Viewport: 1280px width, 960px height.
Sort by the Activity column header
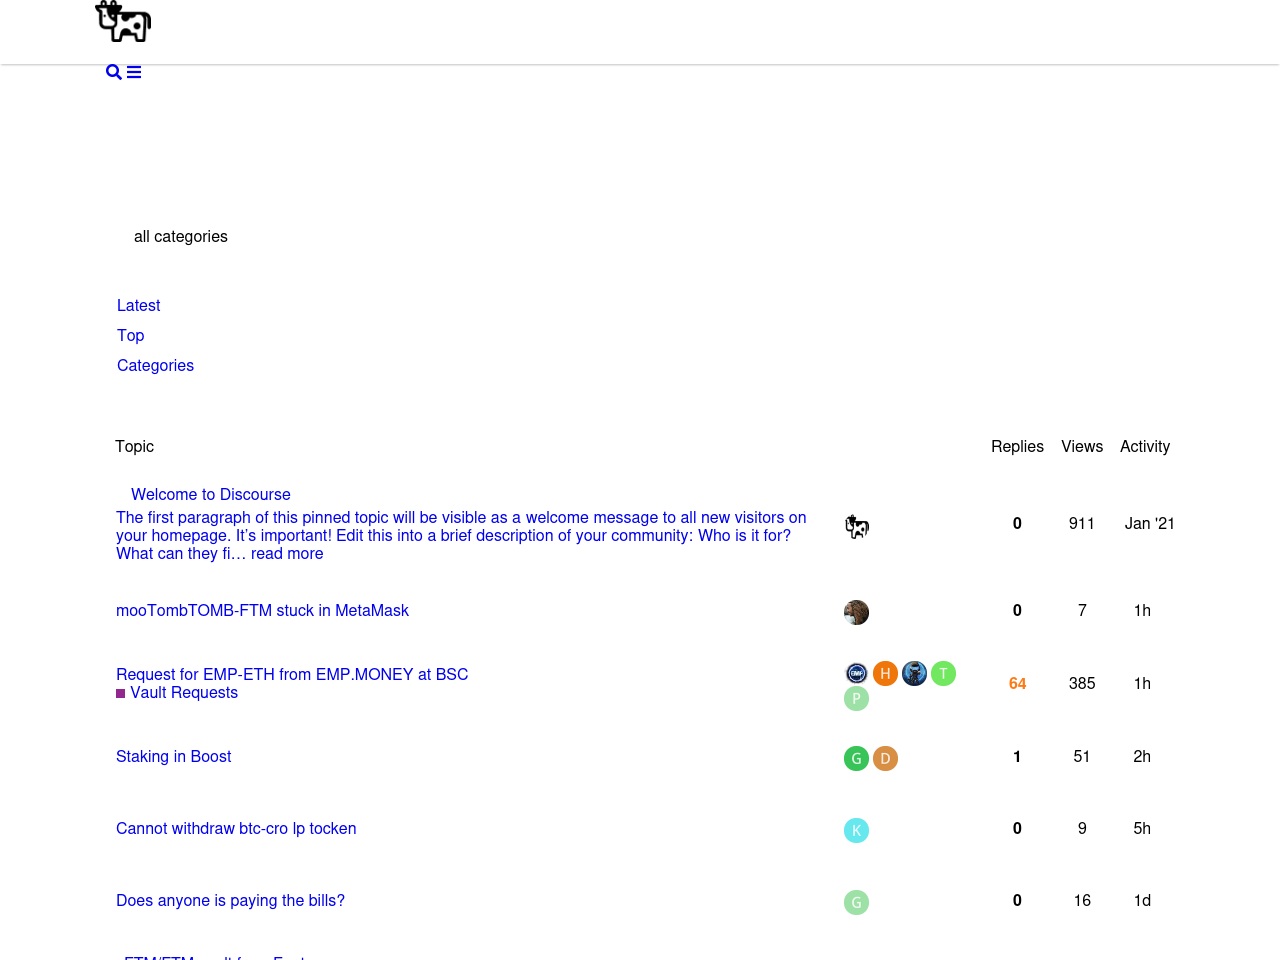pyautogui.click(x=1145, y=447)
